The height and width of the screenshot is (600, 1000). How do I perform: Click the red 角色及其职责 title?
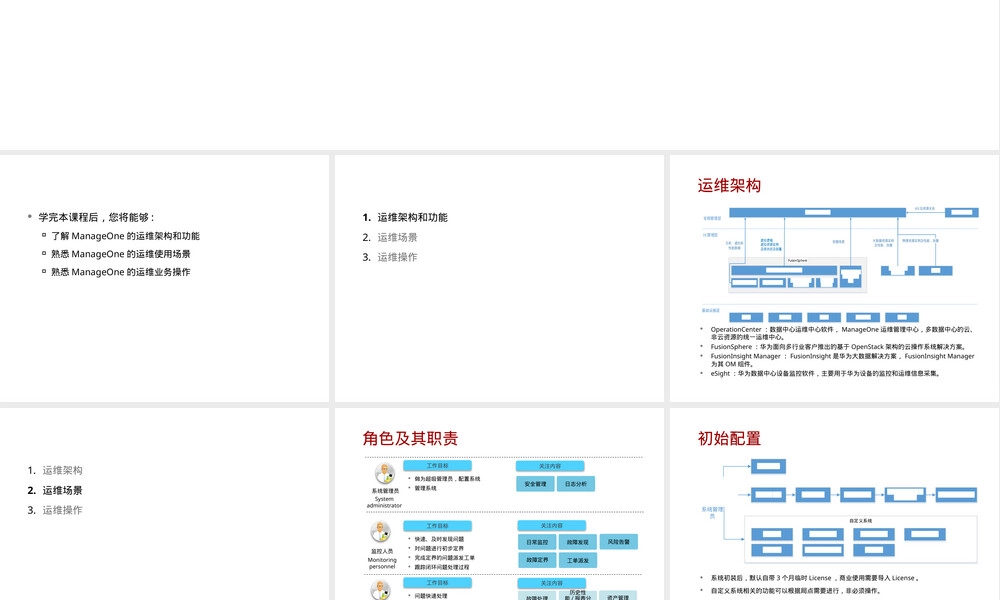coord(410,438)
